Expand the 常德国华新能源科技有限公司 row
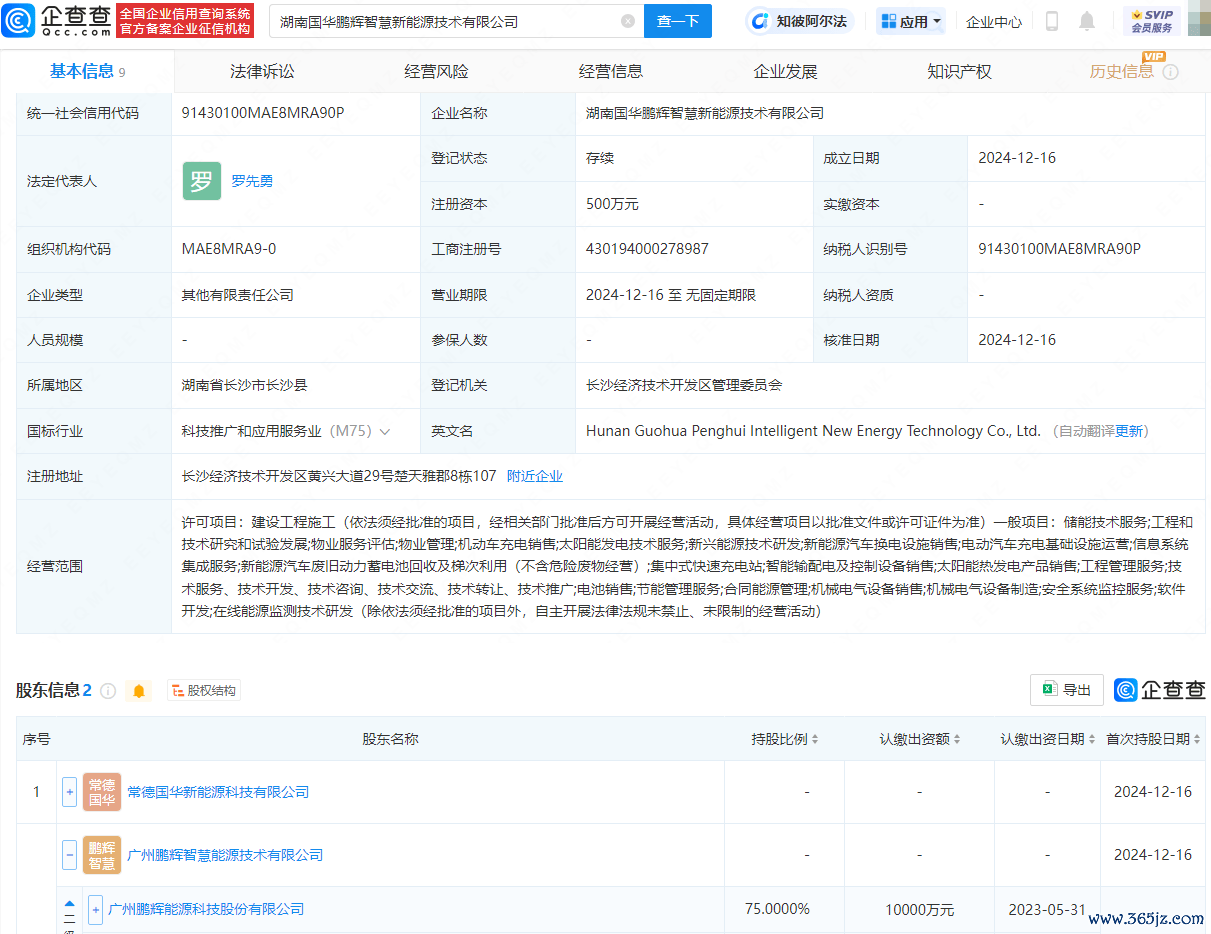This screenshot has height=934, width=1211. [x=69, y=792]
